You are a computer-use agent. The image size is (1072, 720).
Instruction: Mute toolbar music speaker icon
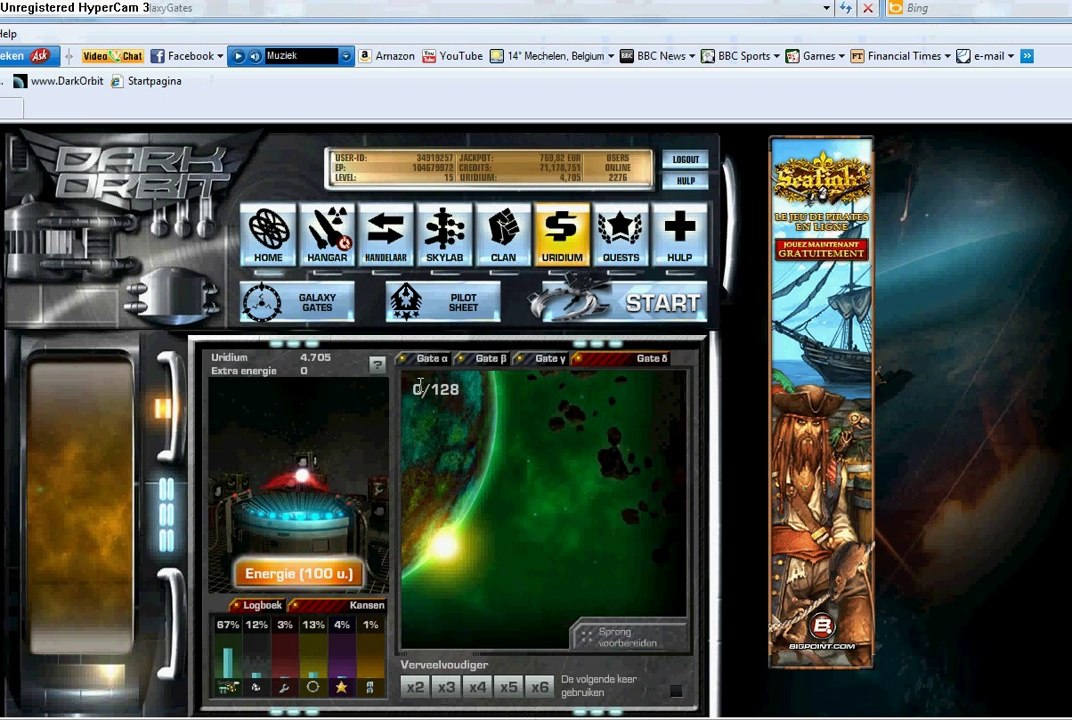pos(255,56)
